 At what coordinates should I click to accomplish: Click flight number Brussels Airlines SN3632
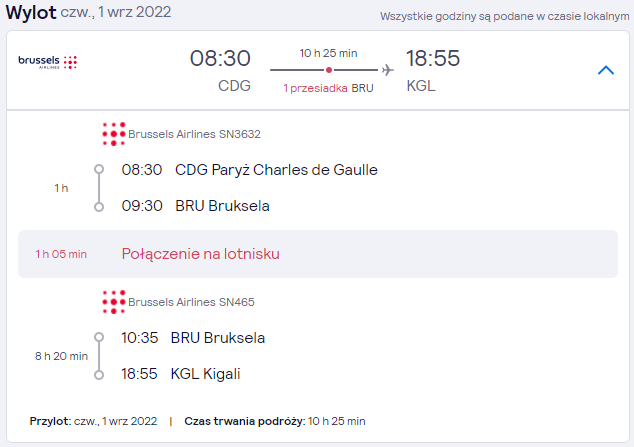point(194,134)
